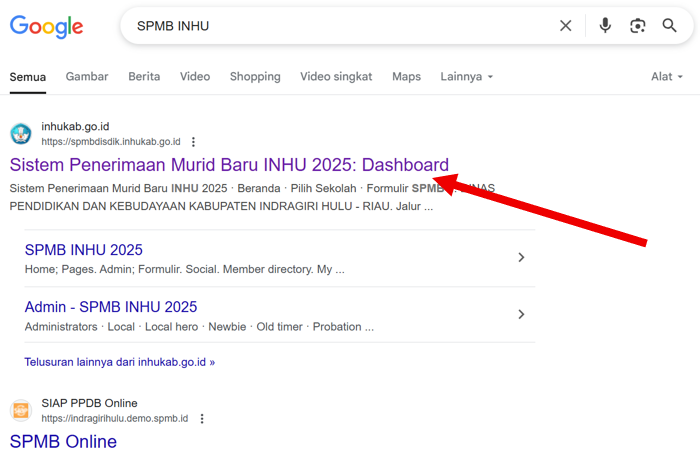
Task: Click the SIAP PPDB Online site name
Action: tap(89, 403)
